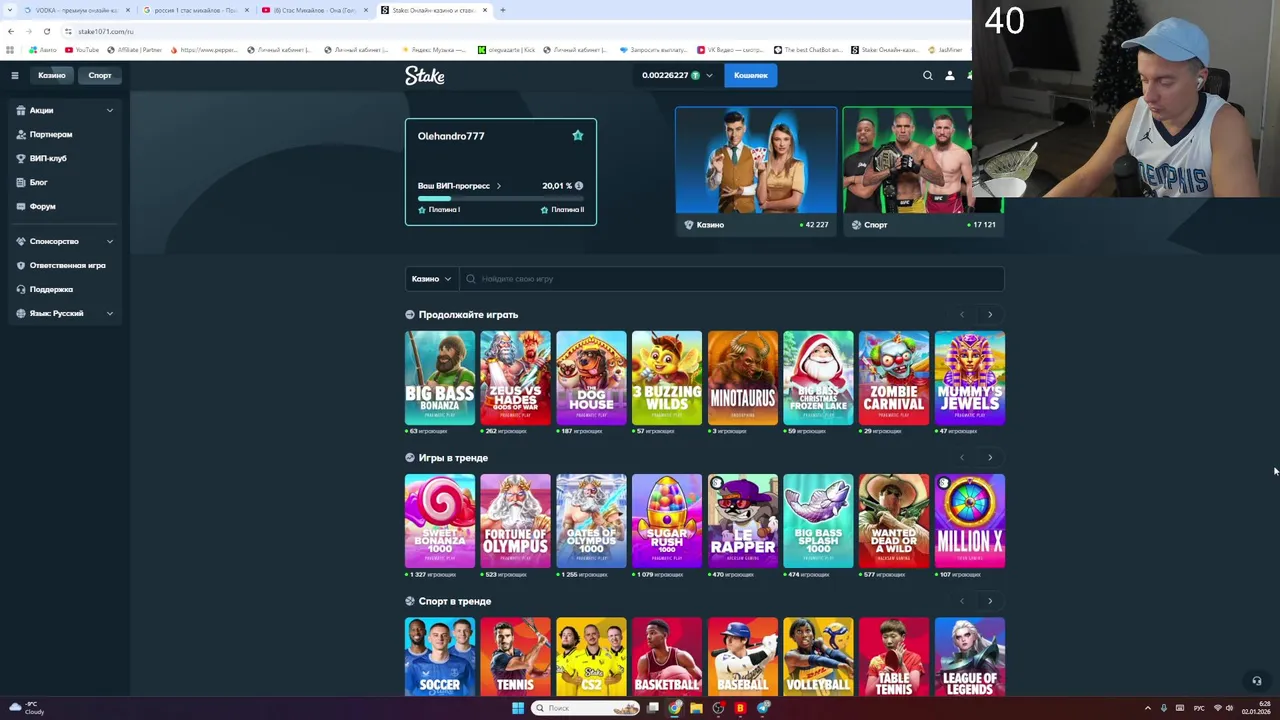Viewport: 1280px width, 720px height.
Task: Open Million X game tile
Action: (970, 521)
